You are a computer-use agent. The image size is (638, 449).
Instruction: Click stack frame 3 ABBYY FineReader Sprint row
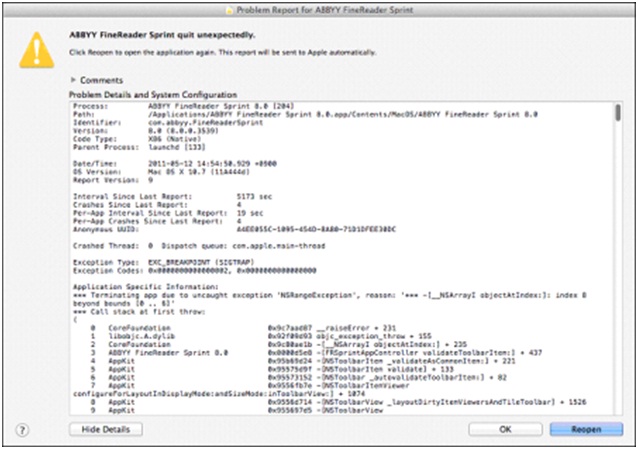point(316,353)
